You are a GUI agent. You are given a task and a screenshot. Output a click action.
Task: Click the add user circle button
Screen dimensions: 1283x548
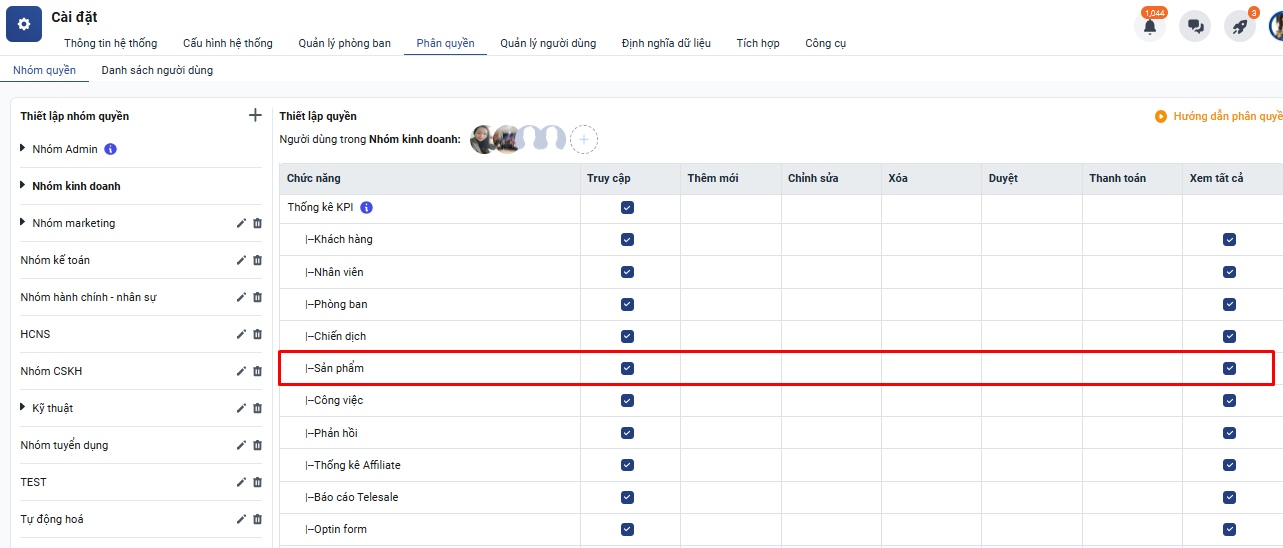tap(584, 140)
